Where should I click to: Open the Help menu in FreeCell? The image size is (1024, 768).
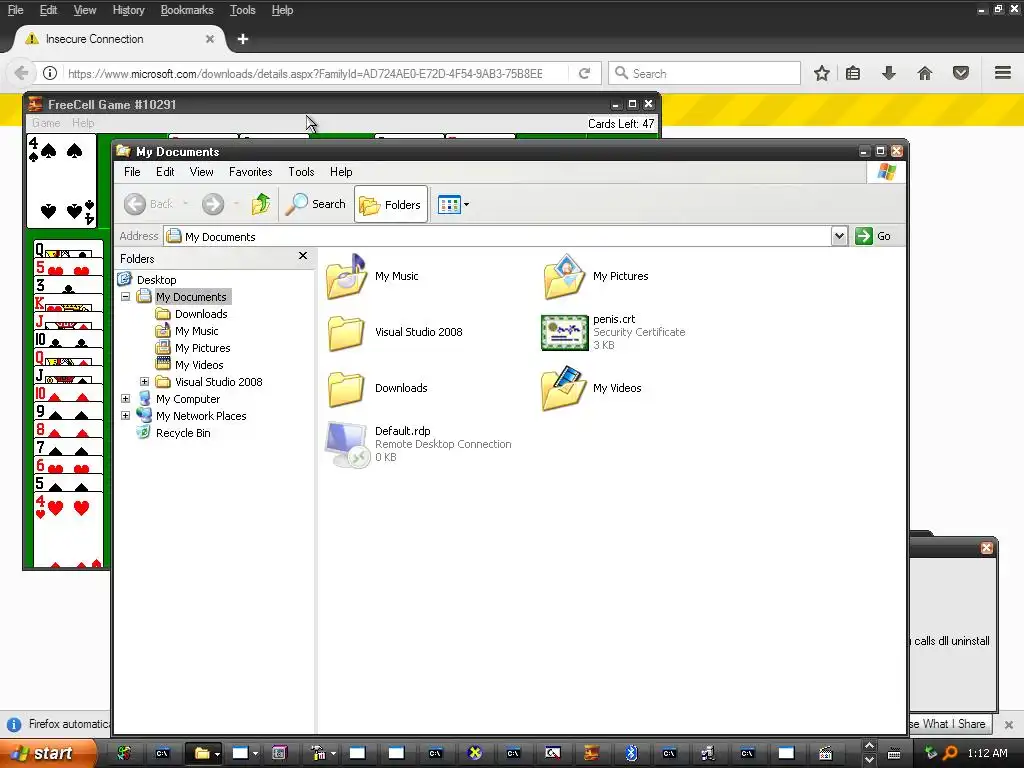pyautogui.click(x=83, y=123)
